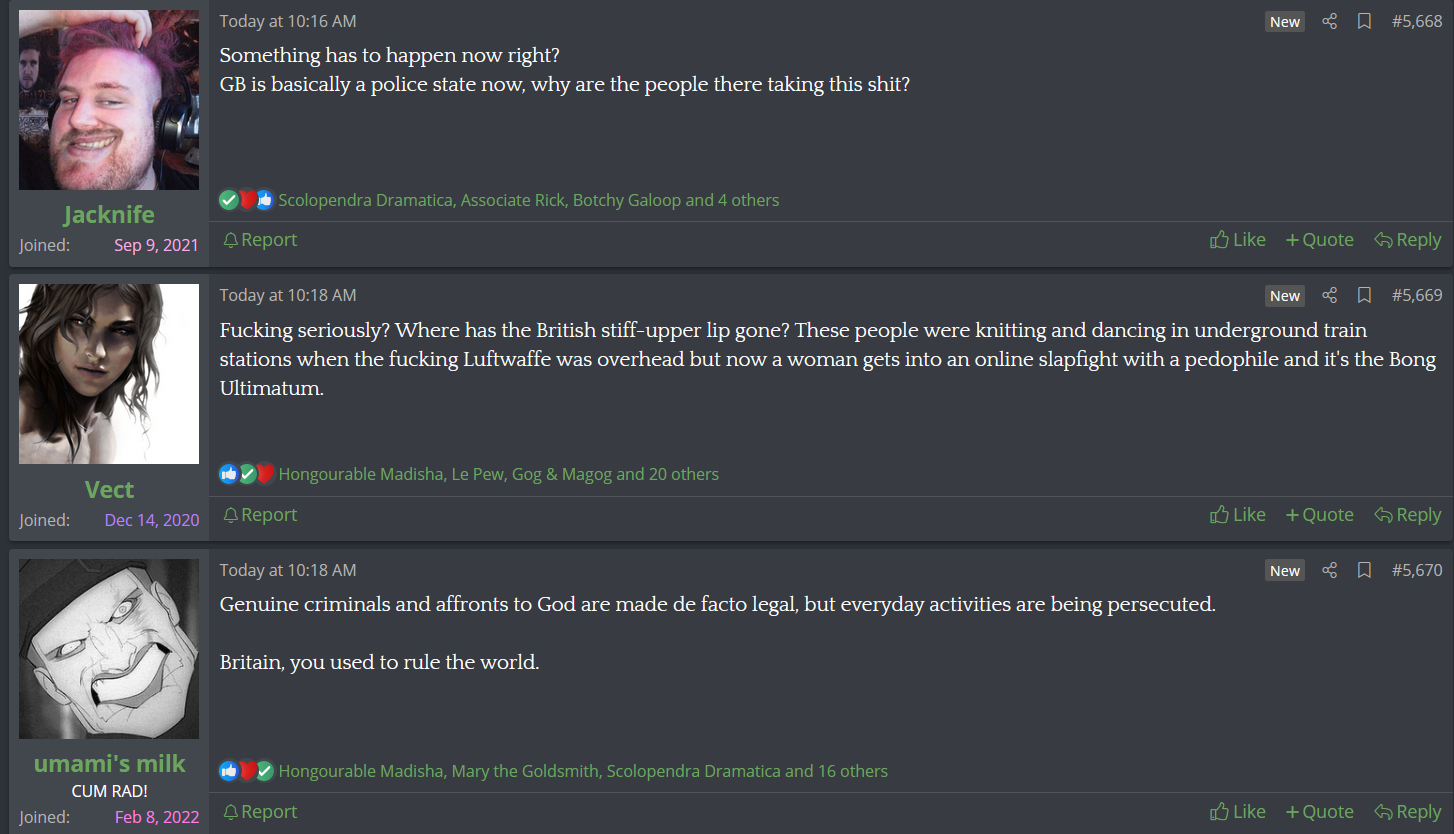Toggle bookmark on post #5,670

tap(1363, 570)
